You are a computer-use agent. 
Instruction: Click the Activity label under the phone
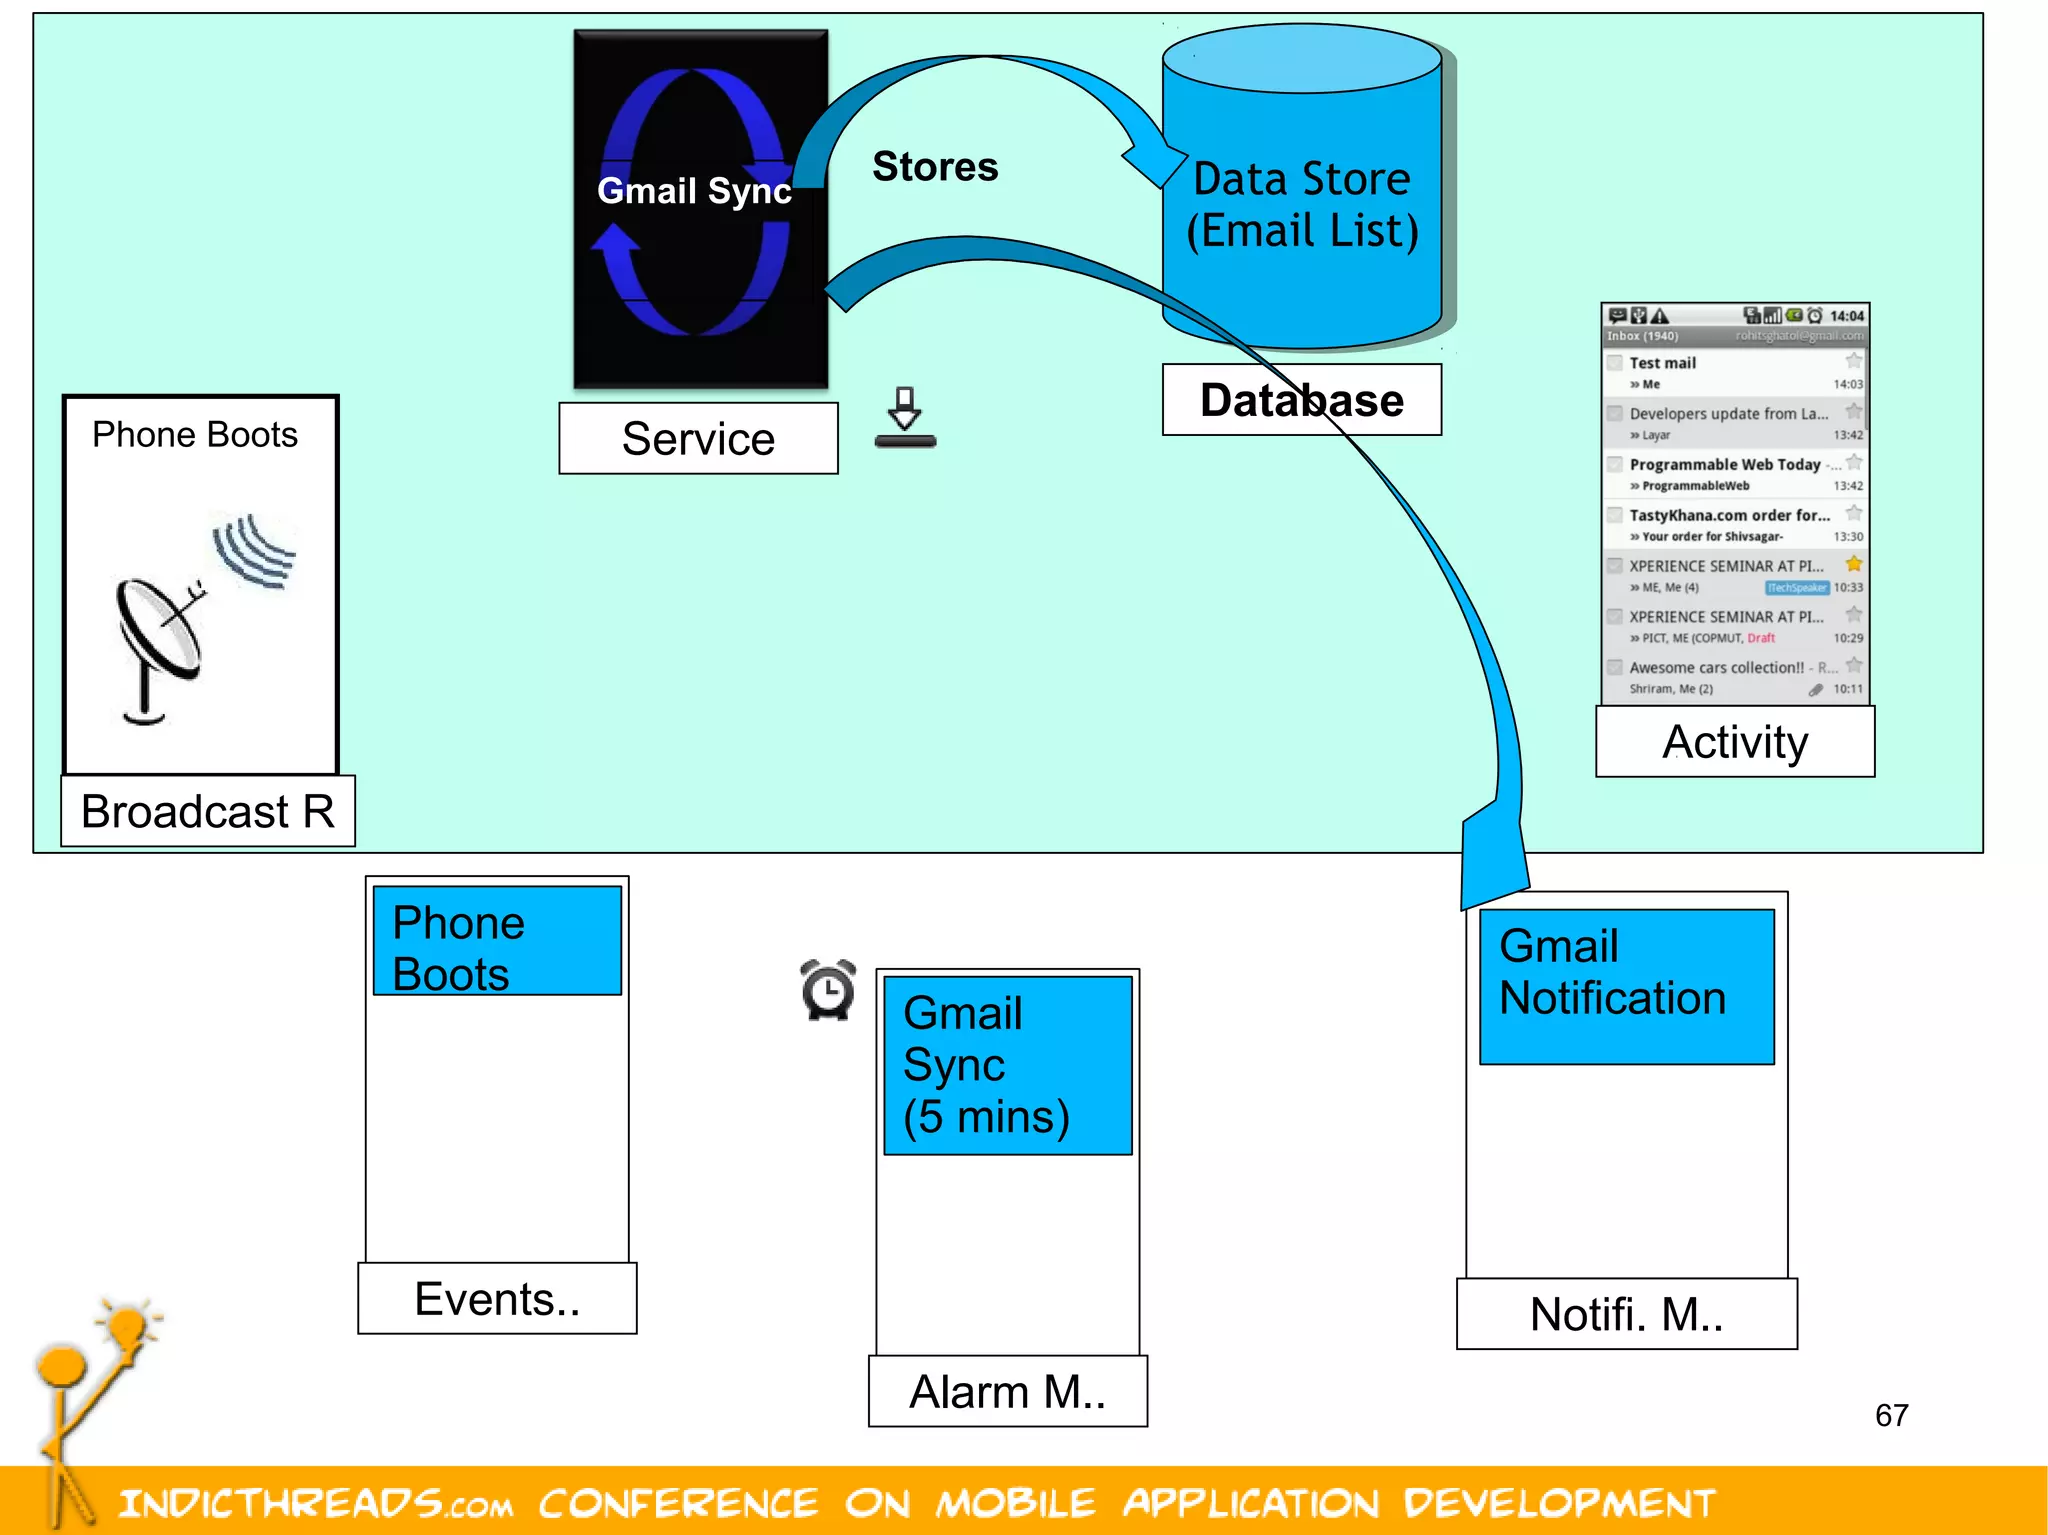pyautogui.click(x=1735, y=742)
